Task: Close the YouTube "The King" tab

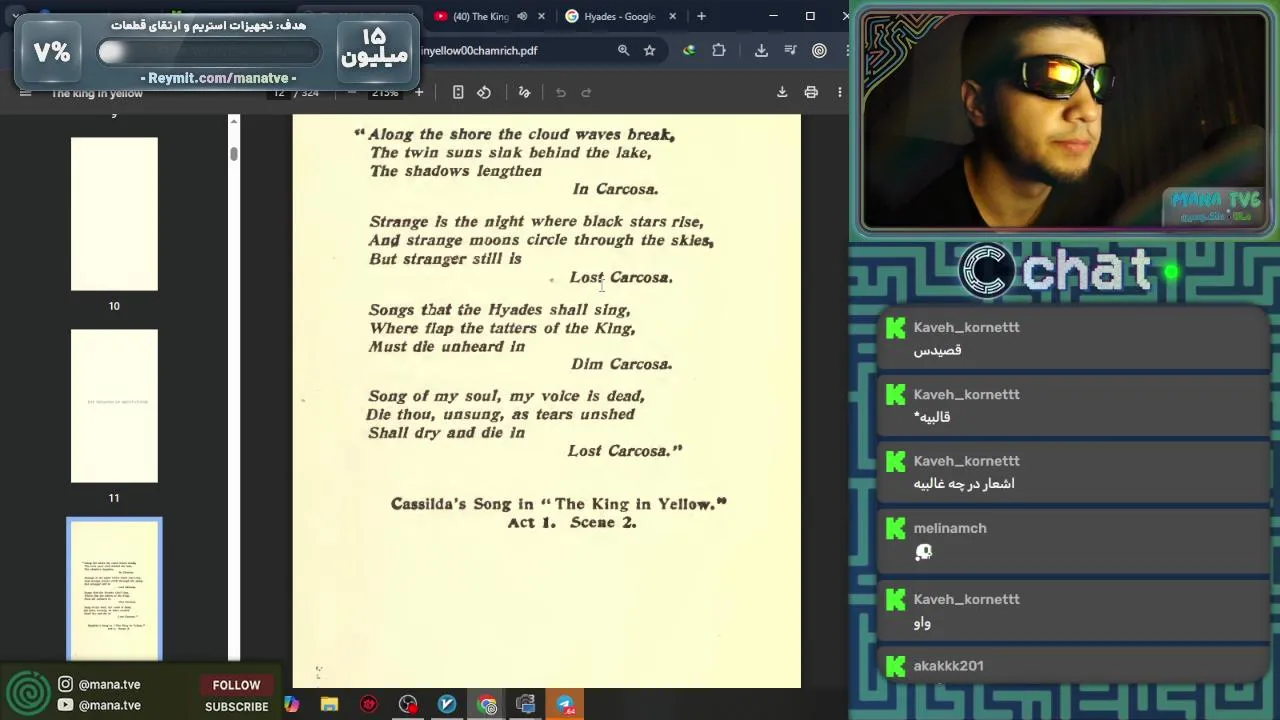Action: click(542, 16)
